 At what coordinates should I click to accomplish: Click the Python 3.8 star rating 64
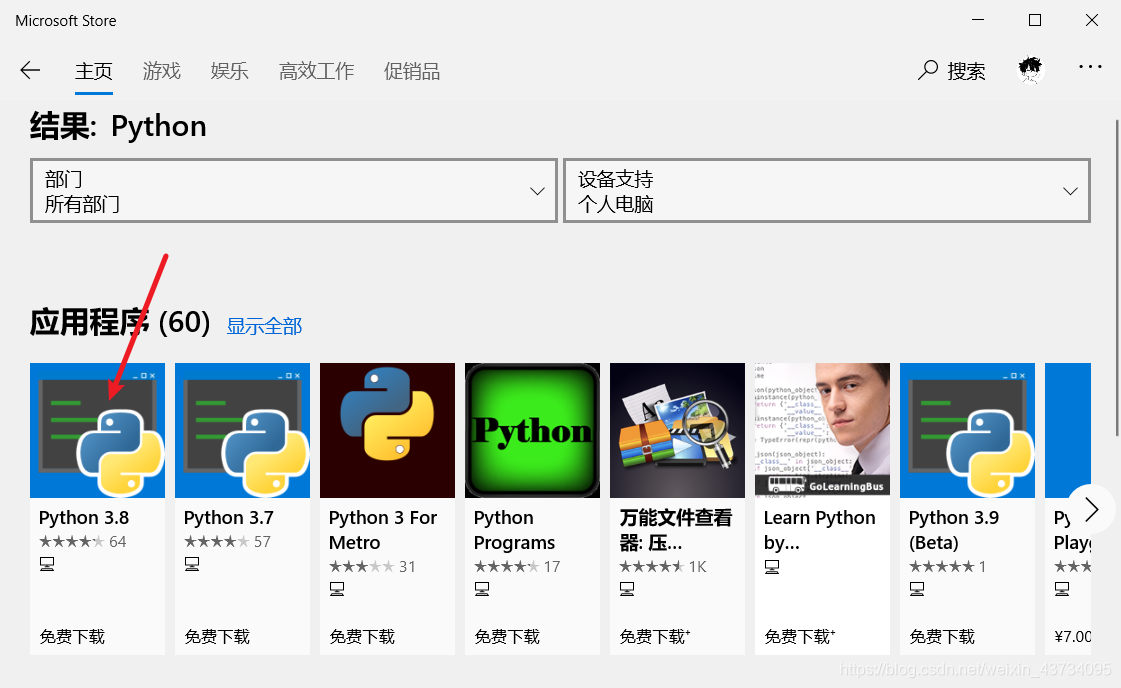(x=83, y=542)
